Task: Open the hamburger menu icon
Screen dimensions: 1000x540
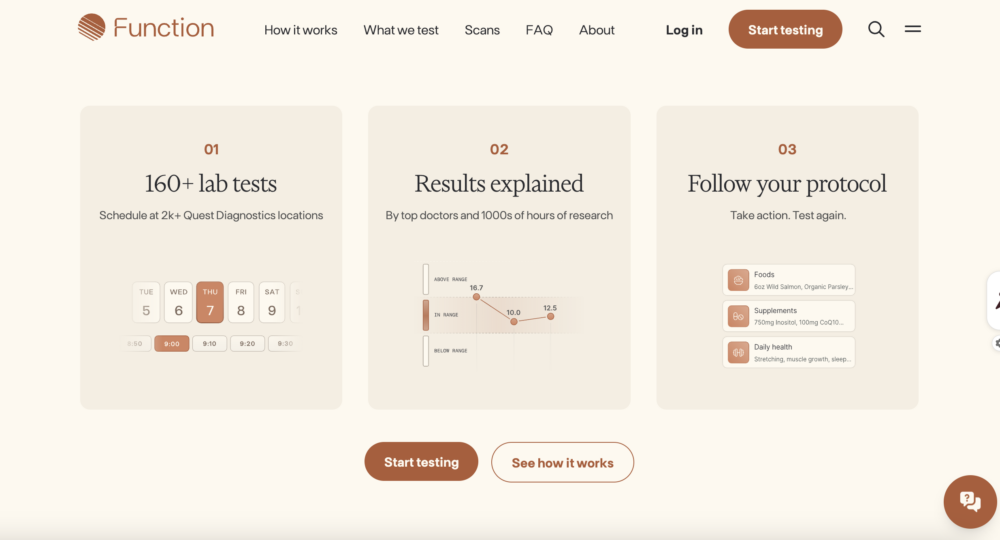Action: [x=913, y=29]
